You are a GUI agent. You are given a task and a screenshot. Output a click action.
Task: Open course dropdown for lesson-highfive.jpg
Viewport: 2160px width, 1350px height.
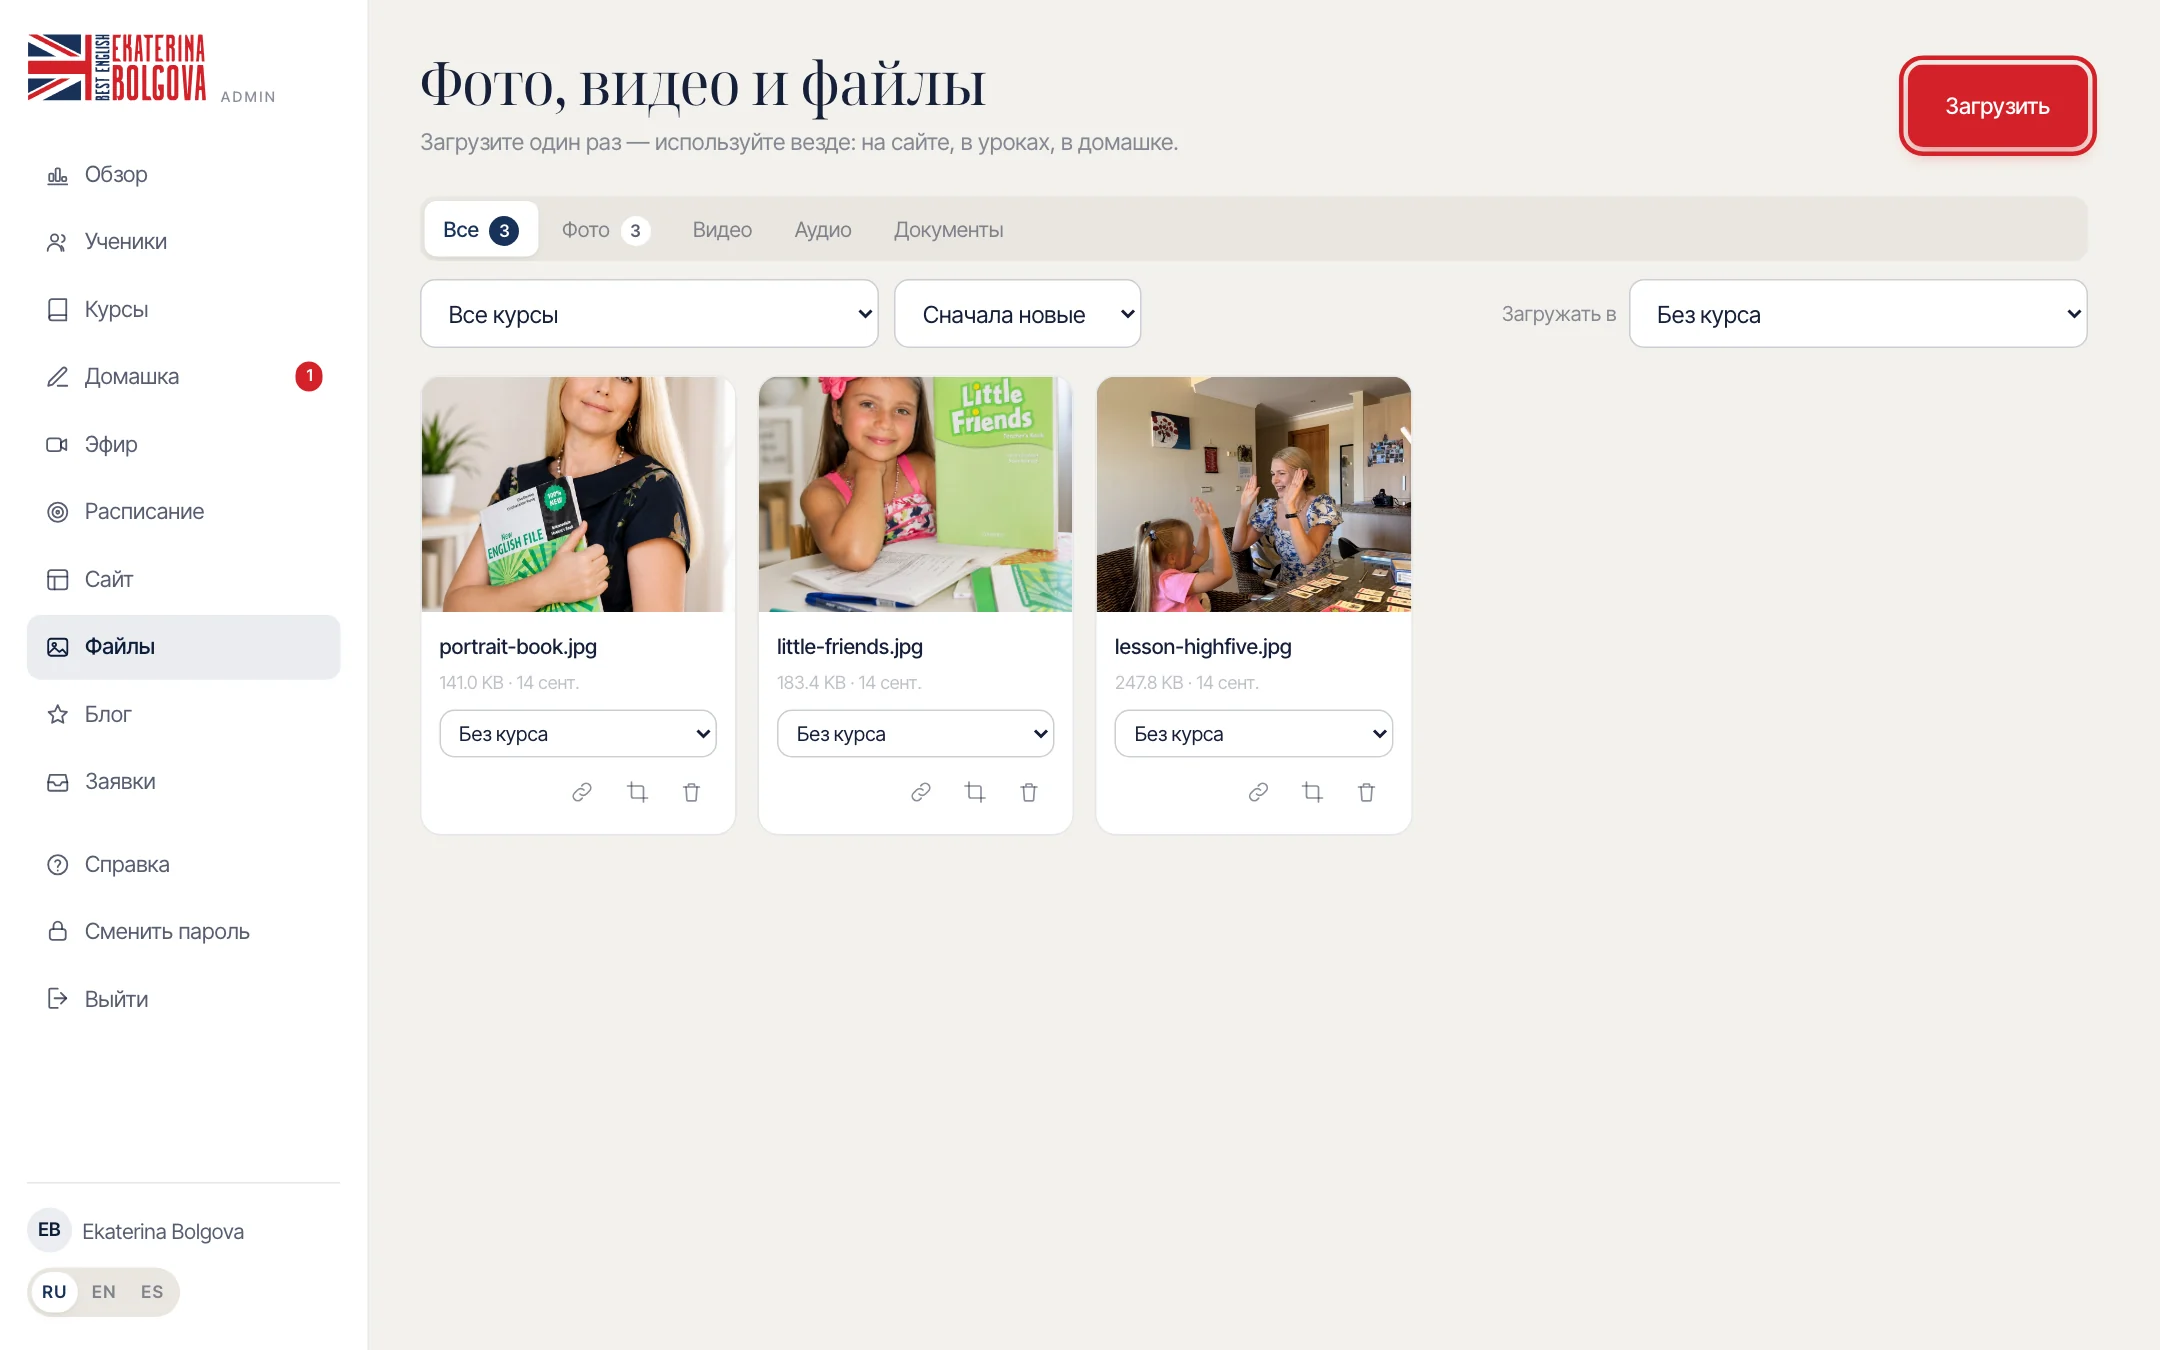(1253, 734)
